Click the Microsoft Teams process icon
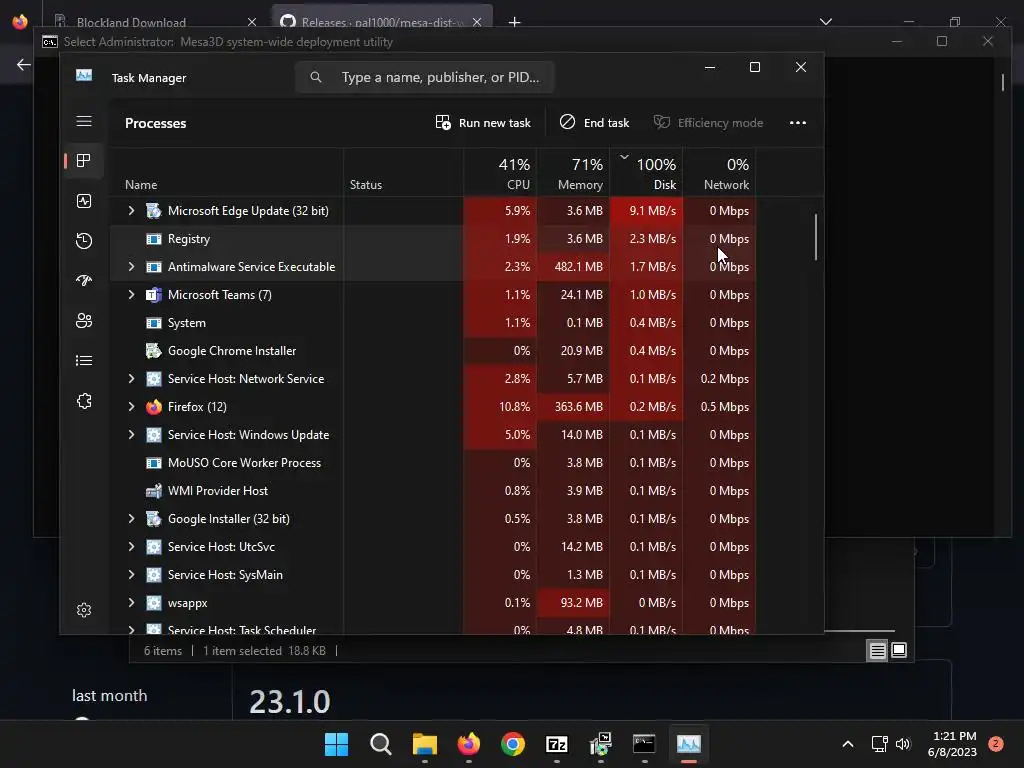 pyautogui.click(x=153, y=295)
